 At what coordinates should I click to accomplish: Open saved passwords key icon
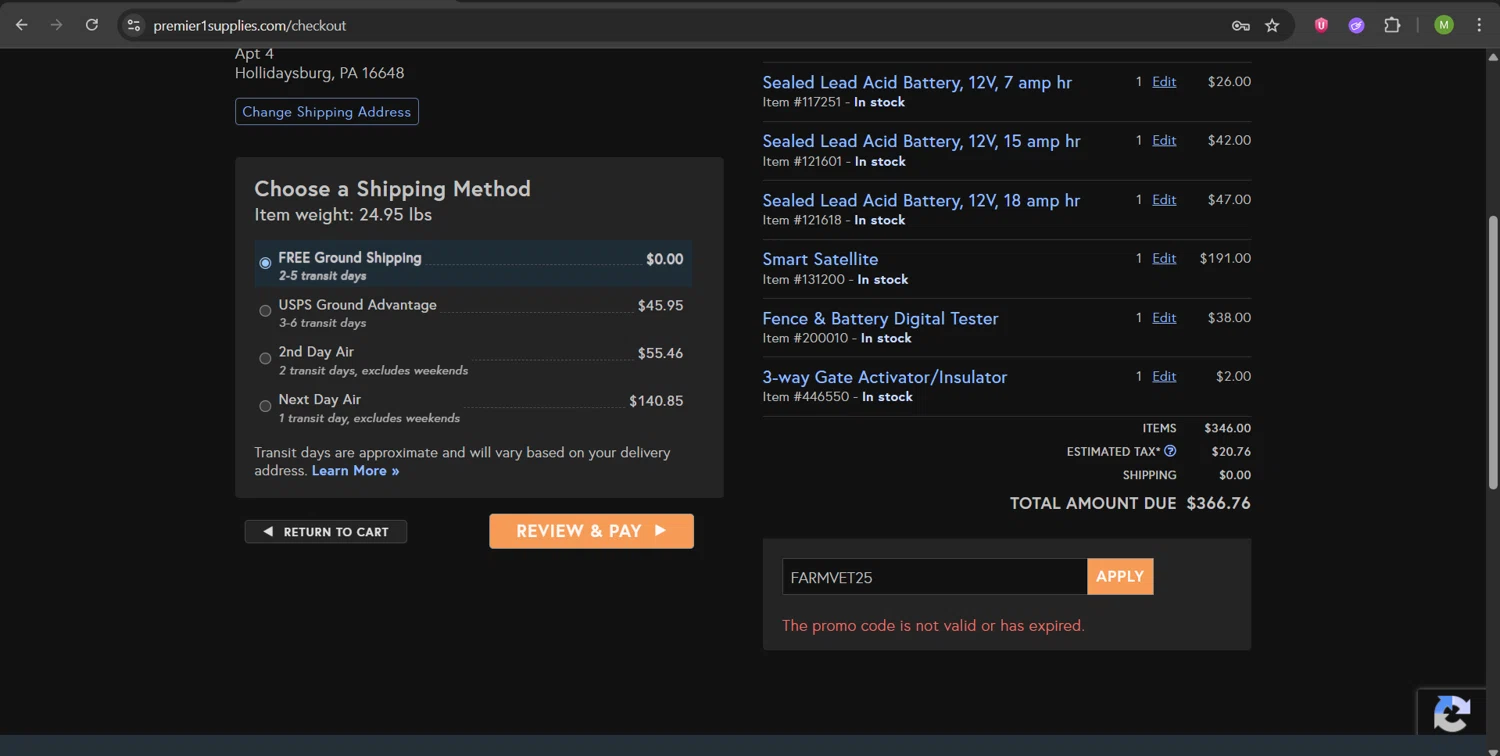[x=1240, y=25]
